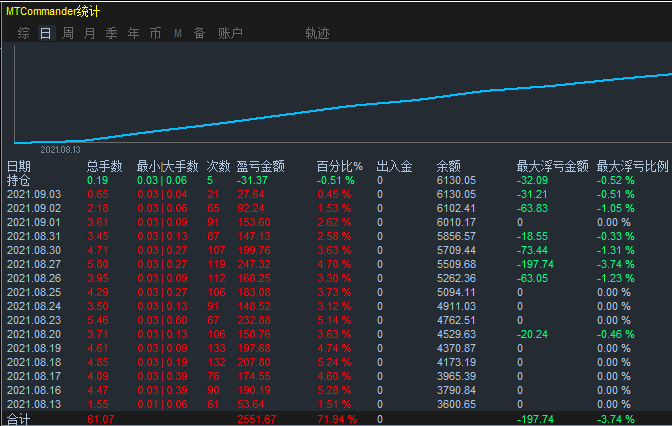Image resolution: width=672 pixels, height=426 pixels.
Task: Click floating loss -20.24 on 2021.08.20
Action: (532, 334)
